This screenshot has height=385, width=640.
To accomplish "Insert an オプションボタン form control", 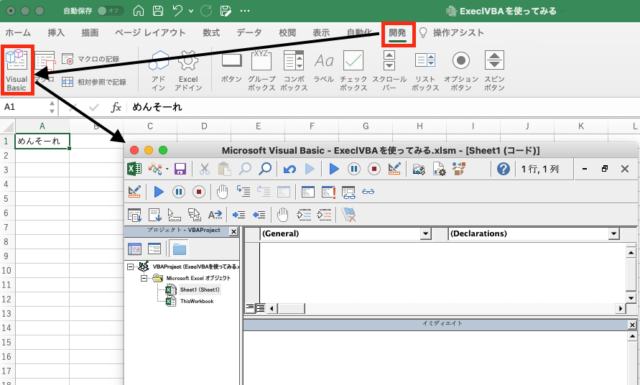I will click(461, 70).
